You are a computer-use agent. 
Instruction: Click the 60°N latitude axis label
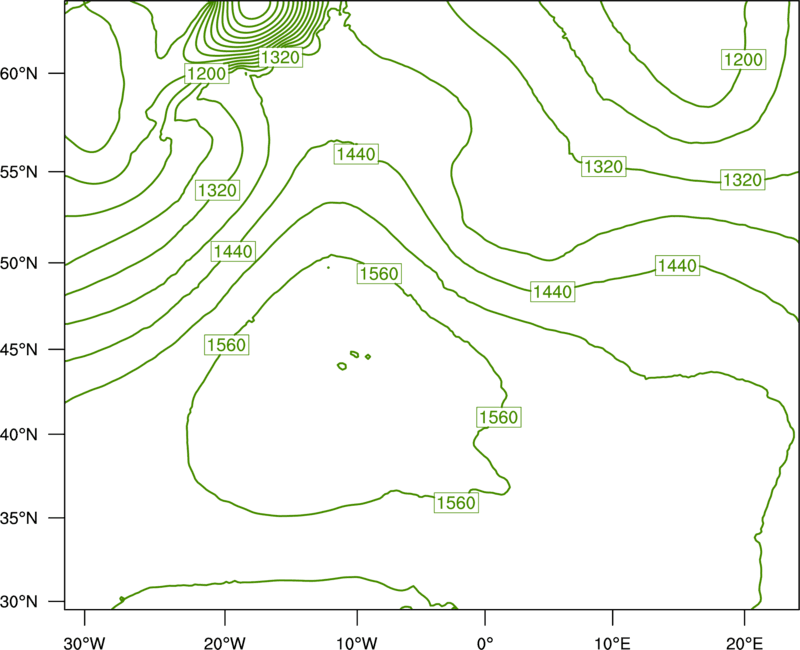point(19,73)
